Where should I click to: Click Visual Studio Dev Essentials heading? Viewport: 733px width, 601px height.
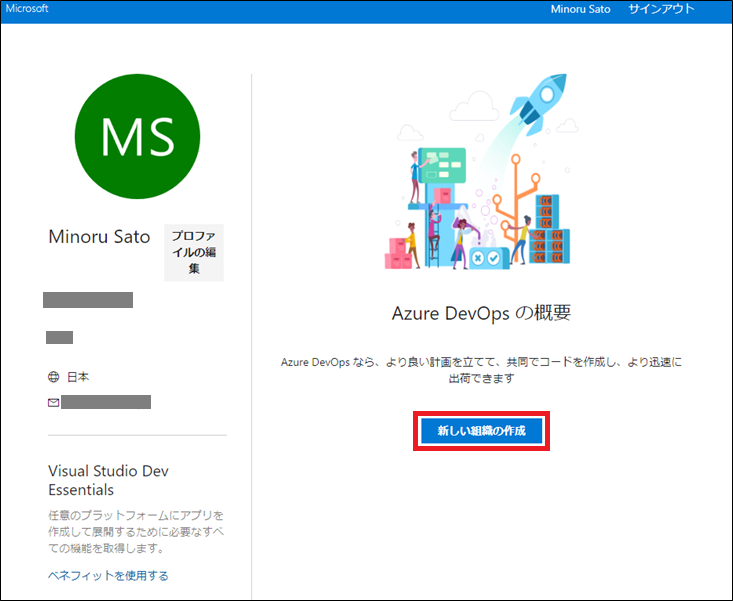pos(108,480)
